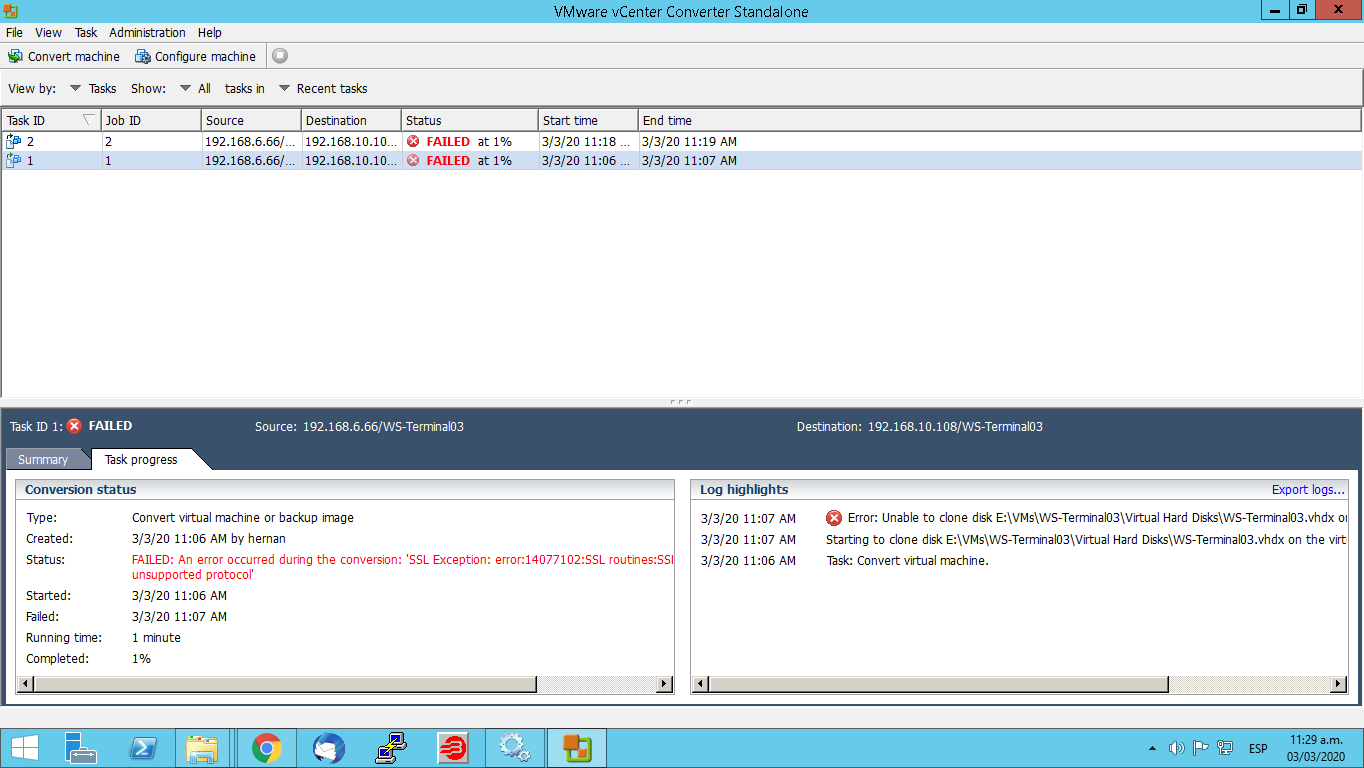Open the Export logs link
The height and width of the screenshot is (768, 1364).
pos(1308,489)
